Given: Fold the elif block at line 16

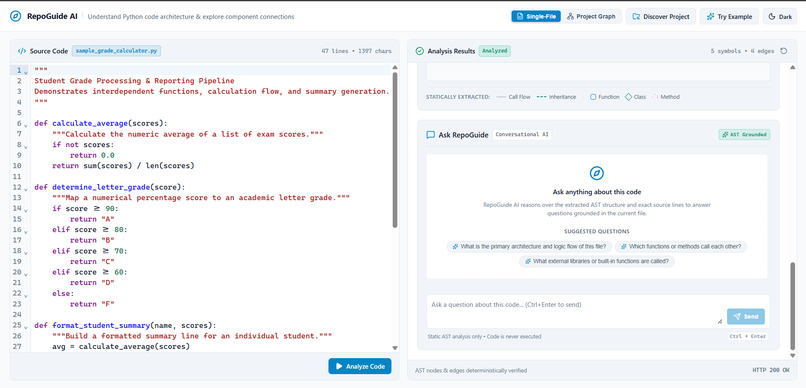Looking at the screenshot, I should coord(26,231).
